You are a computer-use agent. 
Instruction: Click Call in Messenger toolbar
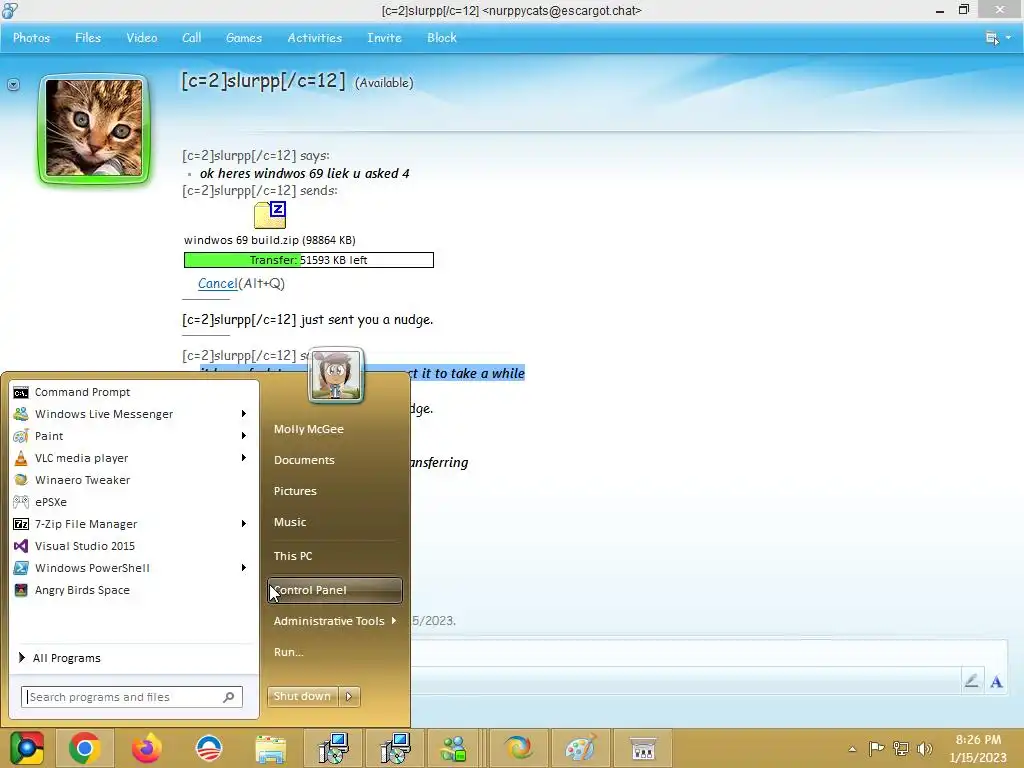[191, 38]
